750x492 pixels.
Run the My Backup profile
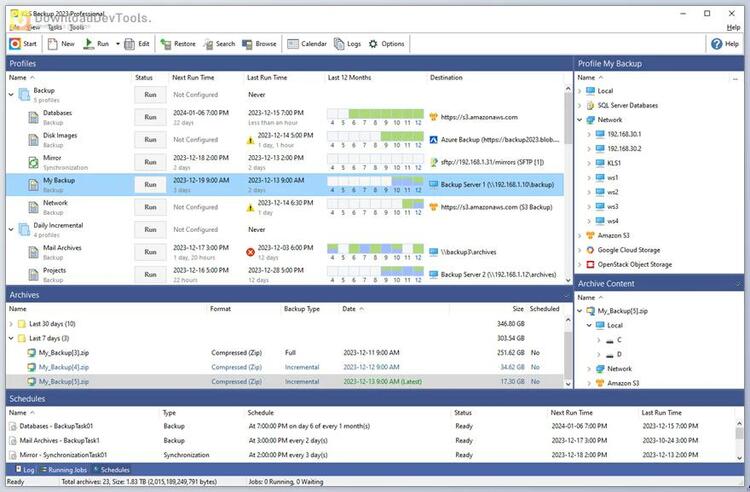click(150, 185)
